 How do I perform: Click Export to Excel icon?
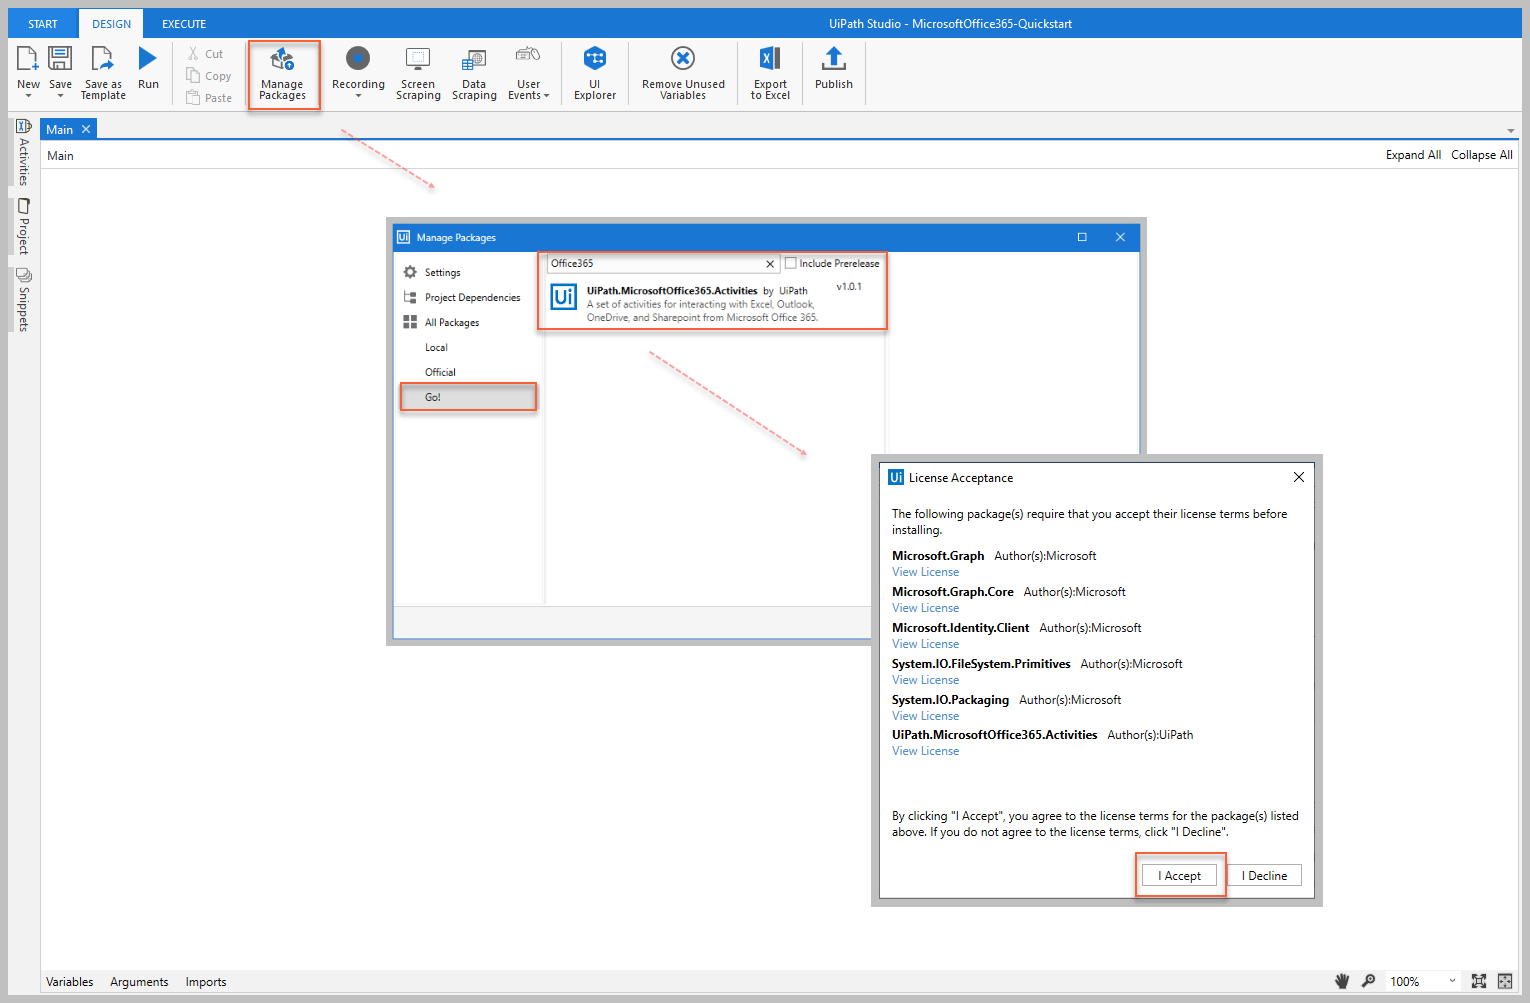click(770, 59)
